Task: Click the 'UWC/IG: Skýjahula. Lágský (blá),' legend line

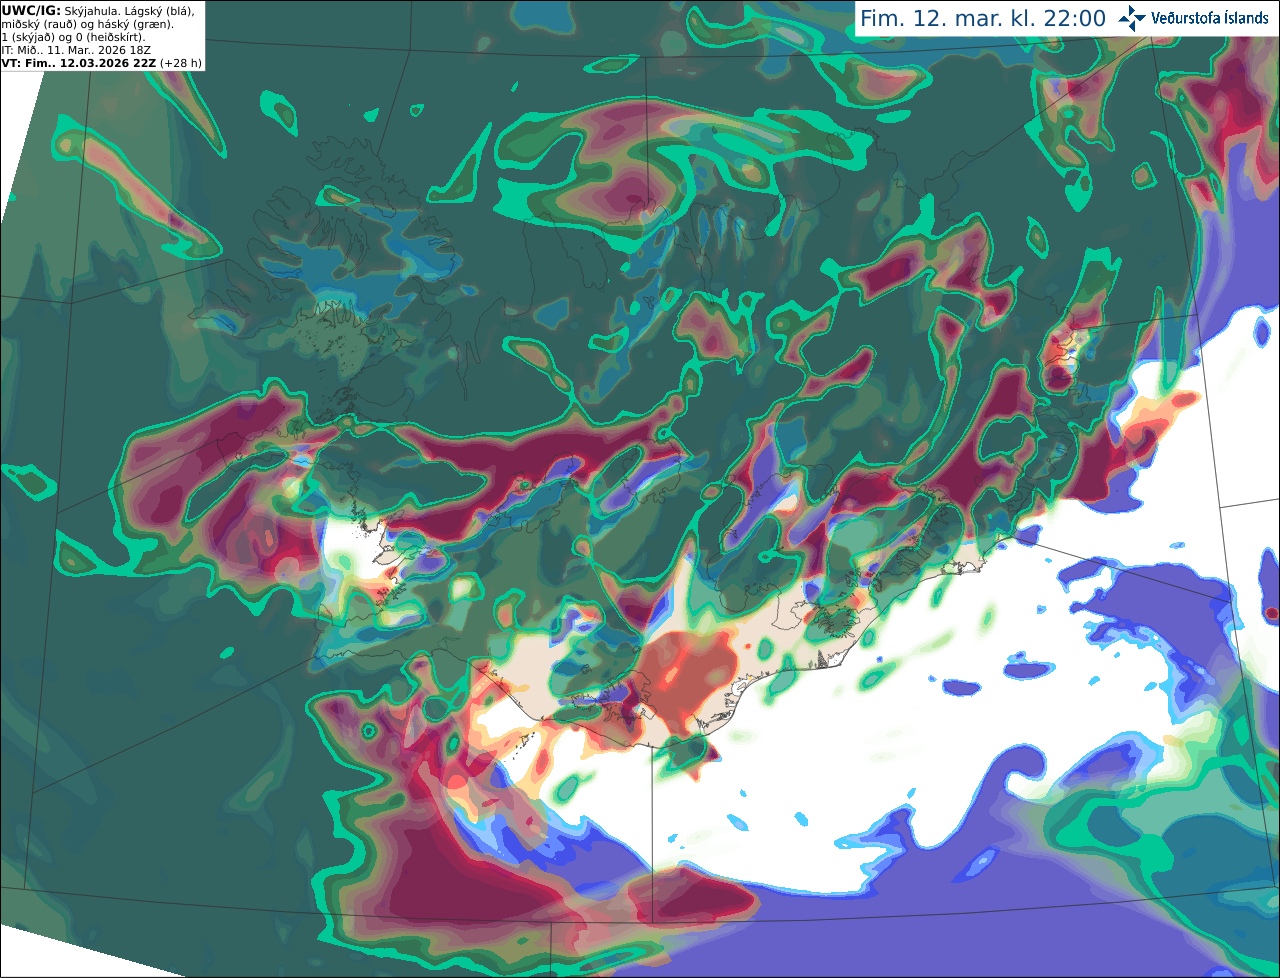Action: (x=98, y=10)
